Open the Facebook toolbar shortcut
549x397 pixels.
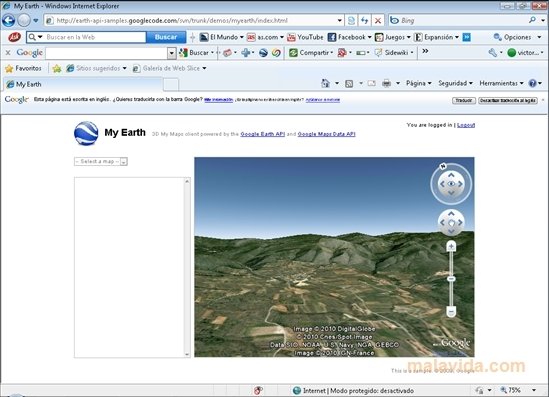point(349,37)
